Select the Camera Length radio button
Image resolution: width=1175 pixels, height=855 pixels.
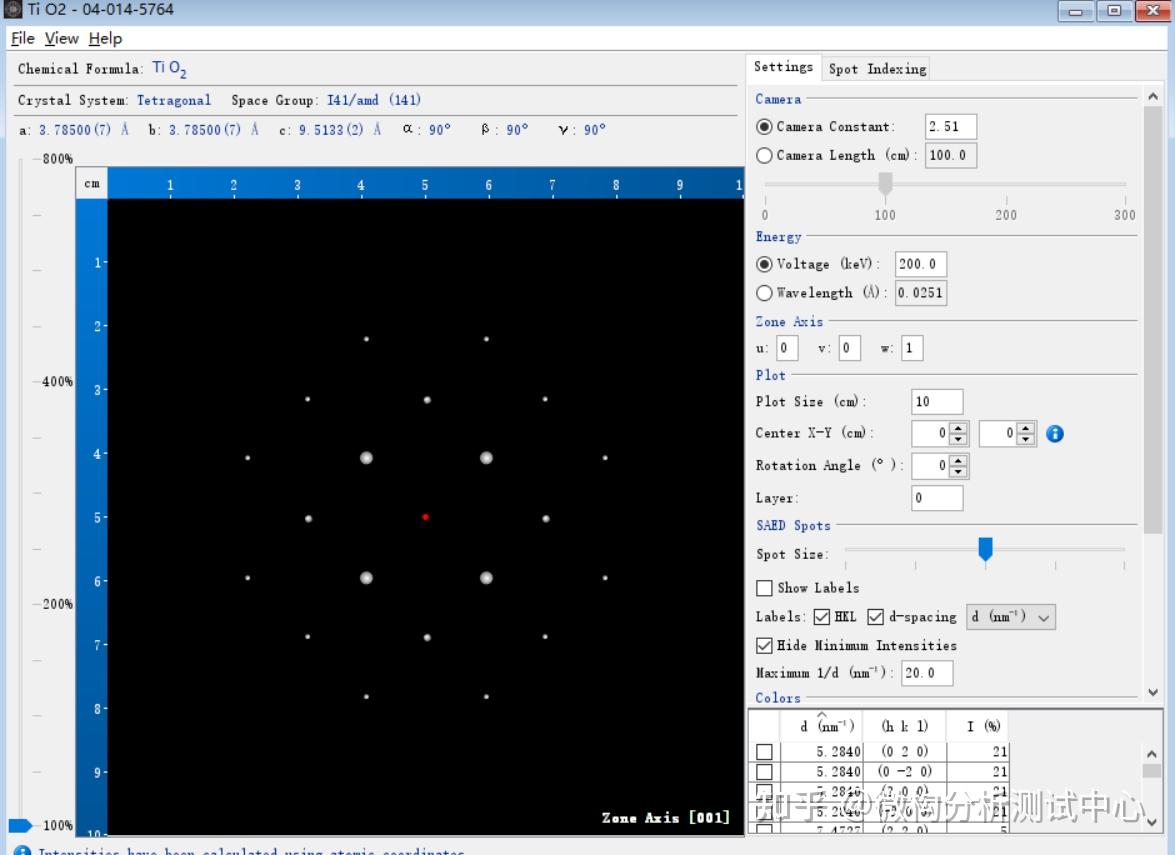765,156
